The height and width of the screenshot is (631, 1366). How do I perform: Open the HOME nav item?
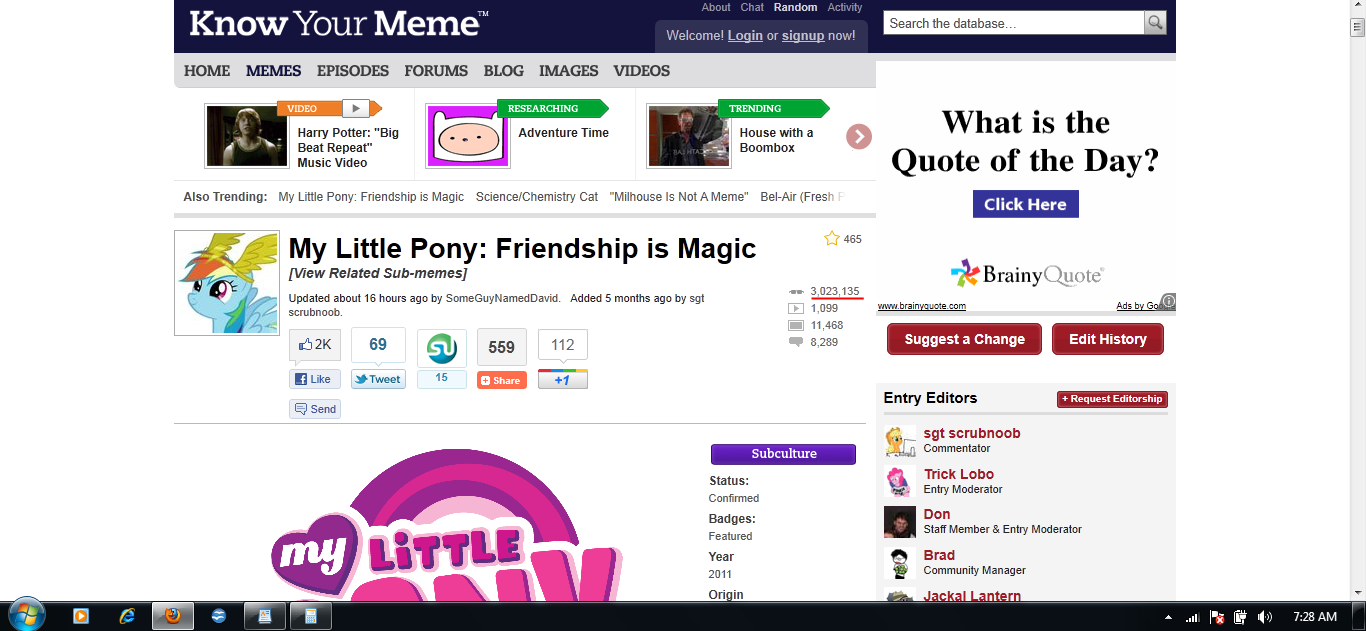[207, 71]
